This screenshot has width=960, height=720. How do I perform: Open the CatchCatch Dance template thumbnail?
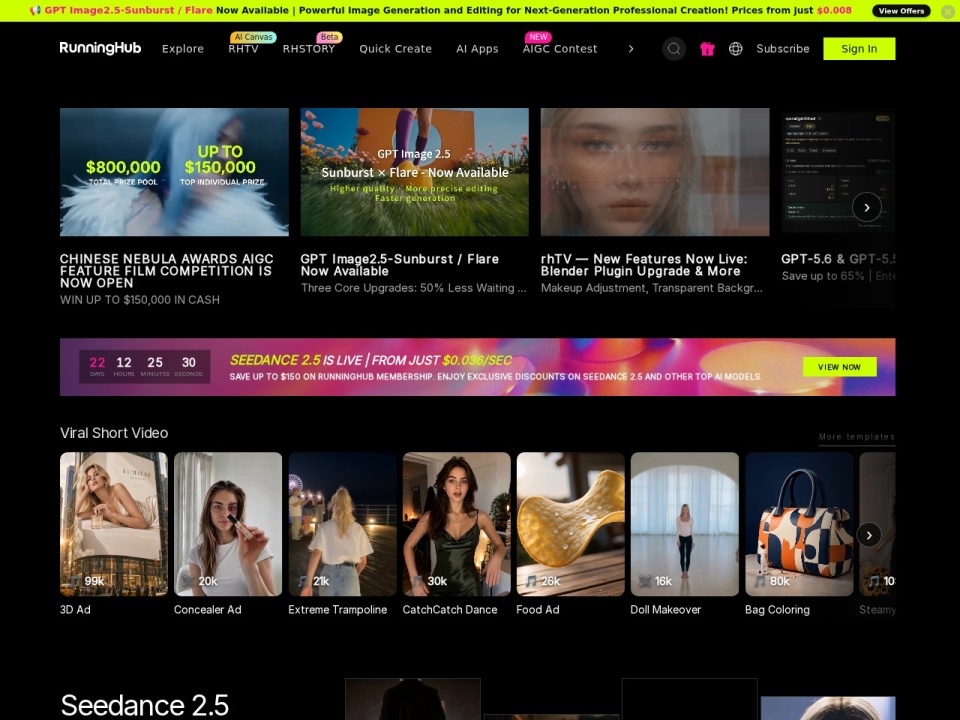pyautogui.click(x=456, y=524)
